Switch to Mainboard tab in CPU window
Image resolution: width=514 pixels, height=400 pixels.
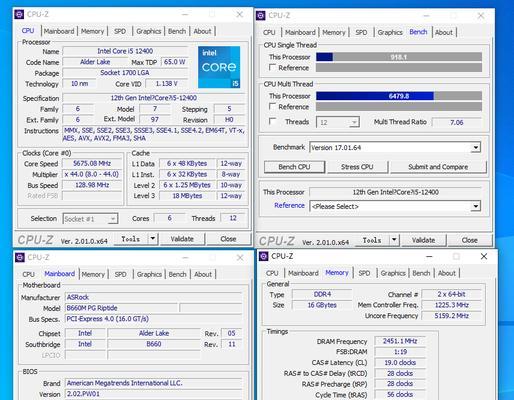coord(59,31)
